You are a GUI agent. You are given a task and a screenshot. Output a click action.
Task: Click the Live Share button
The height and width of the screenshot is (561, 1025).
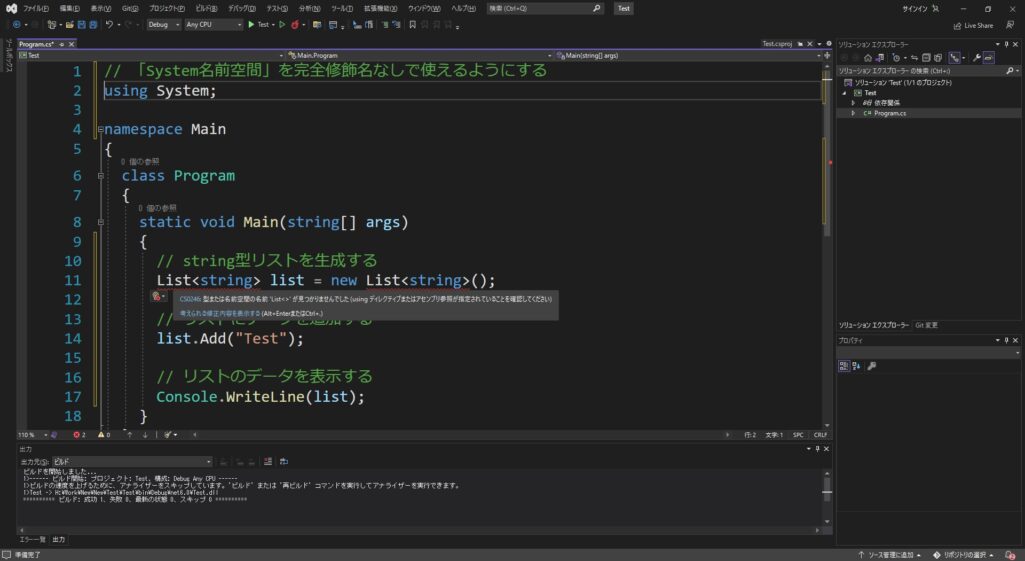tap(973, 26)
